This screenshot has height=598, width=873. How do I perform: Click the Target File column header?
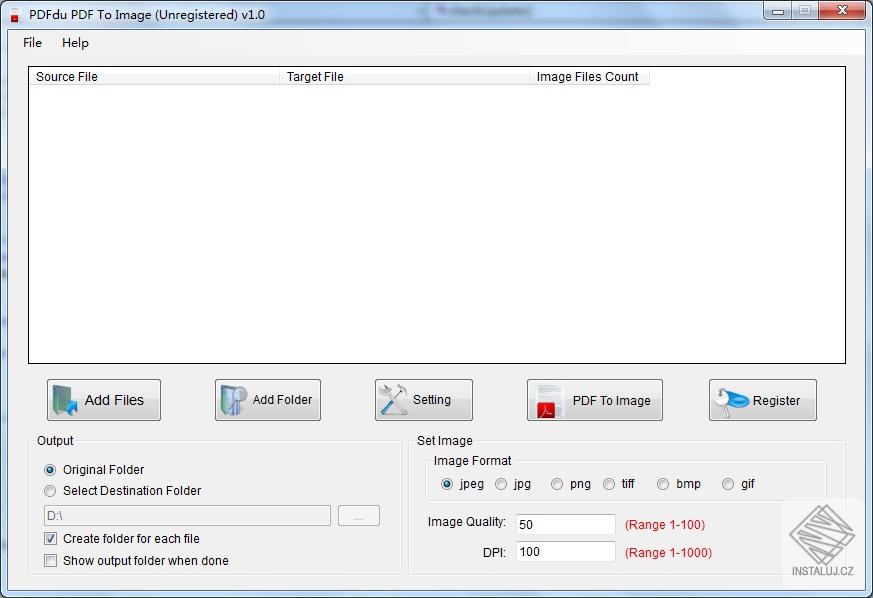click(x=404, y=77)
